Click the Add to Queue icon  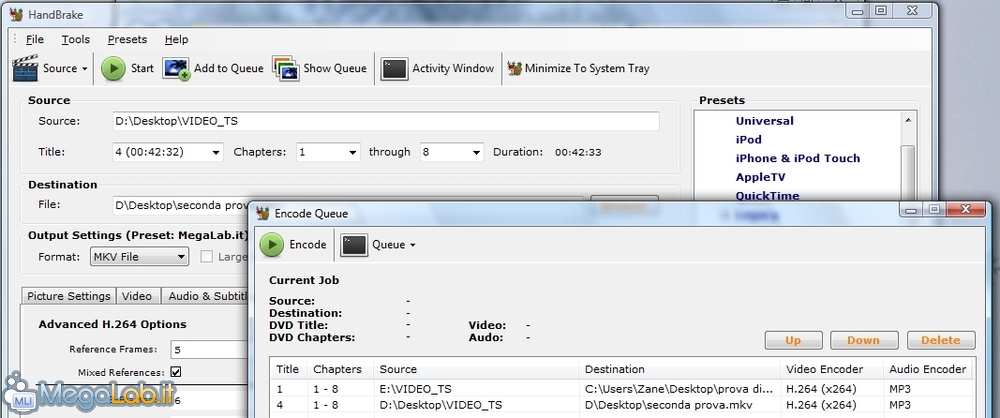[x=176, y=68]
